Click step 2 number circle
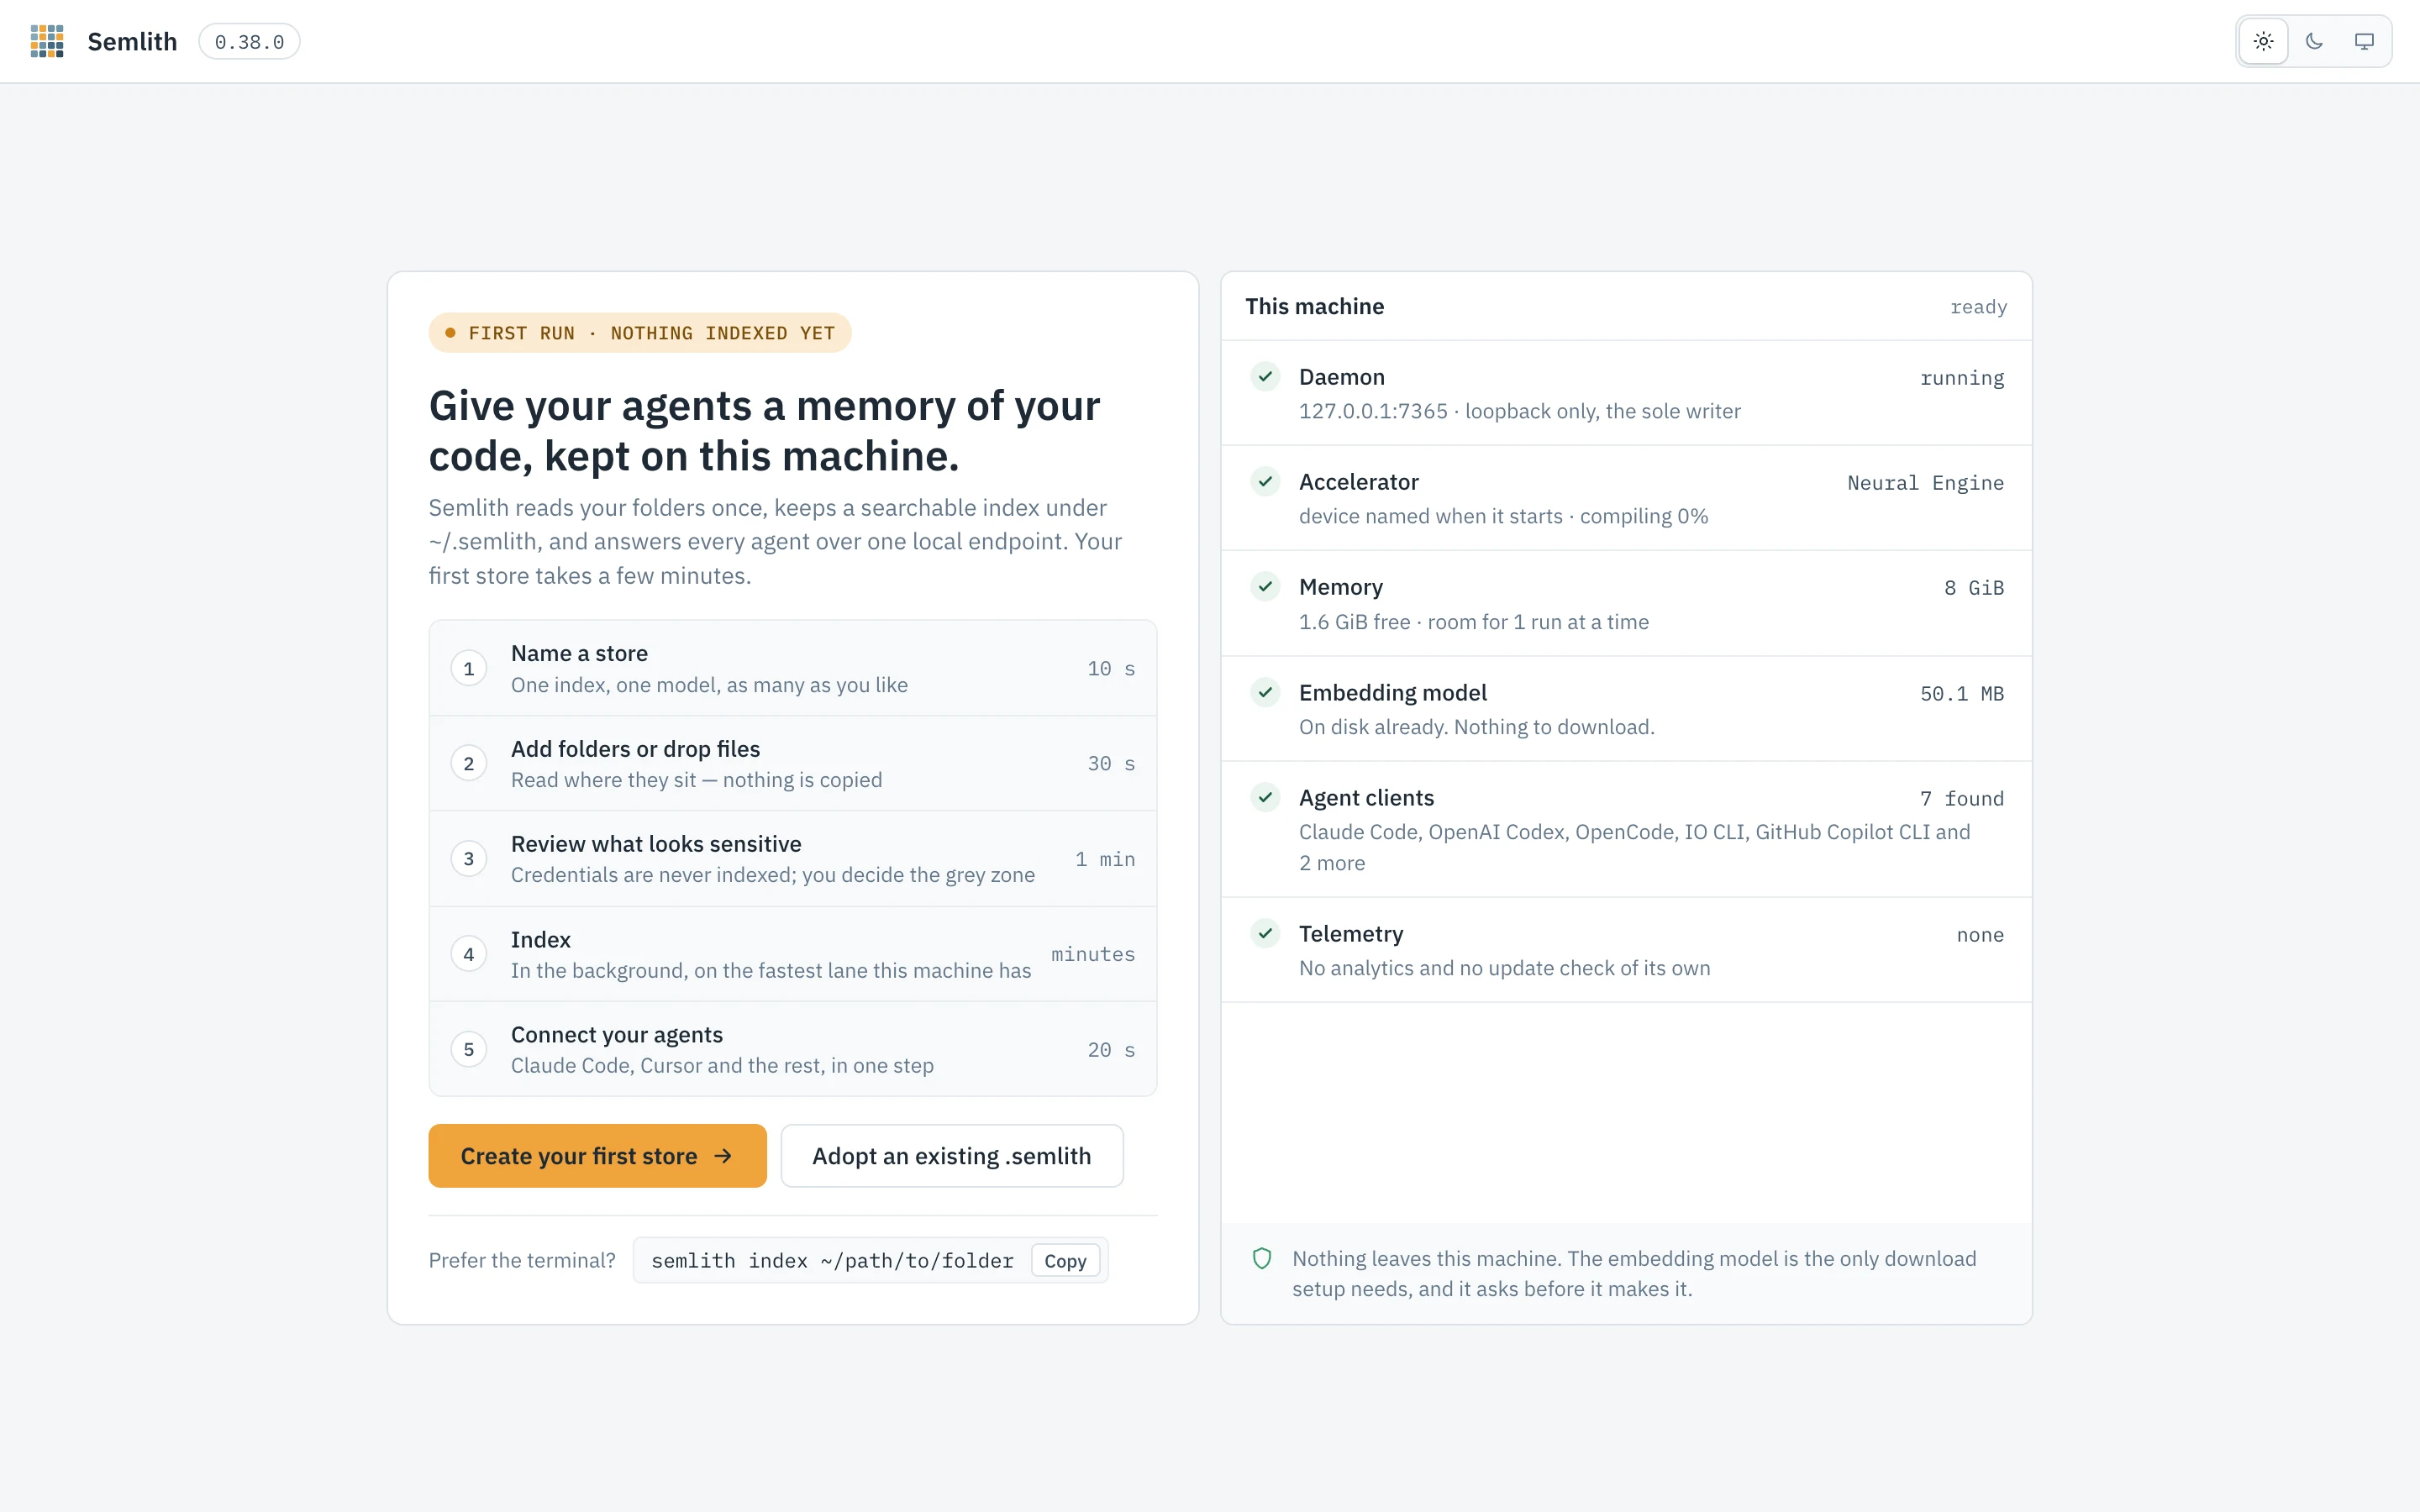The width and height of the screenshot is (2420, 1512). tap(469, 764)
